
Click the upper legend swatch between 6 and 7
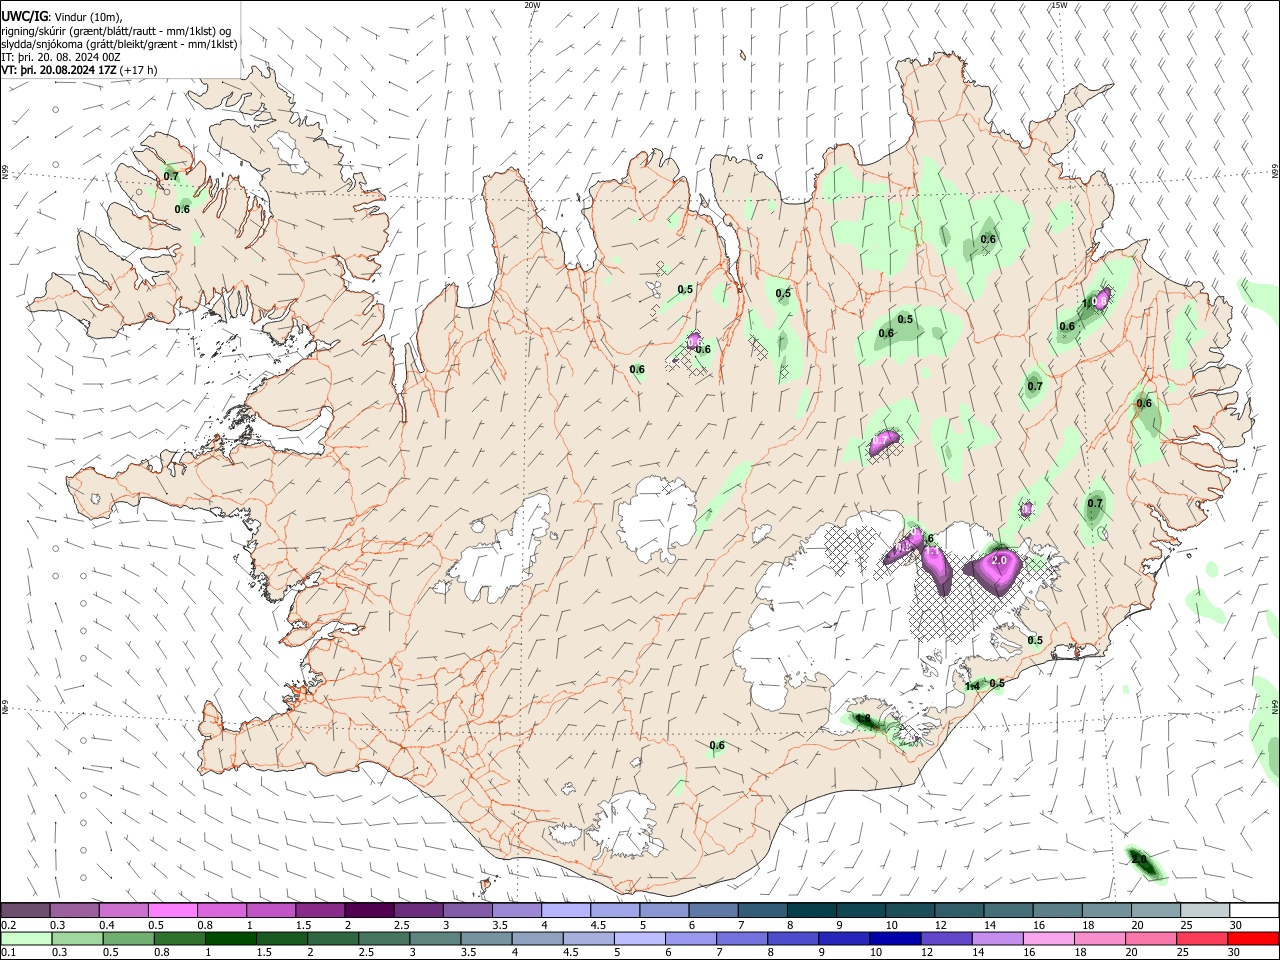pyautogui.click(x=714, y=911)
